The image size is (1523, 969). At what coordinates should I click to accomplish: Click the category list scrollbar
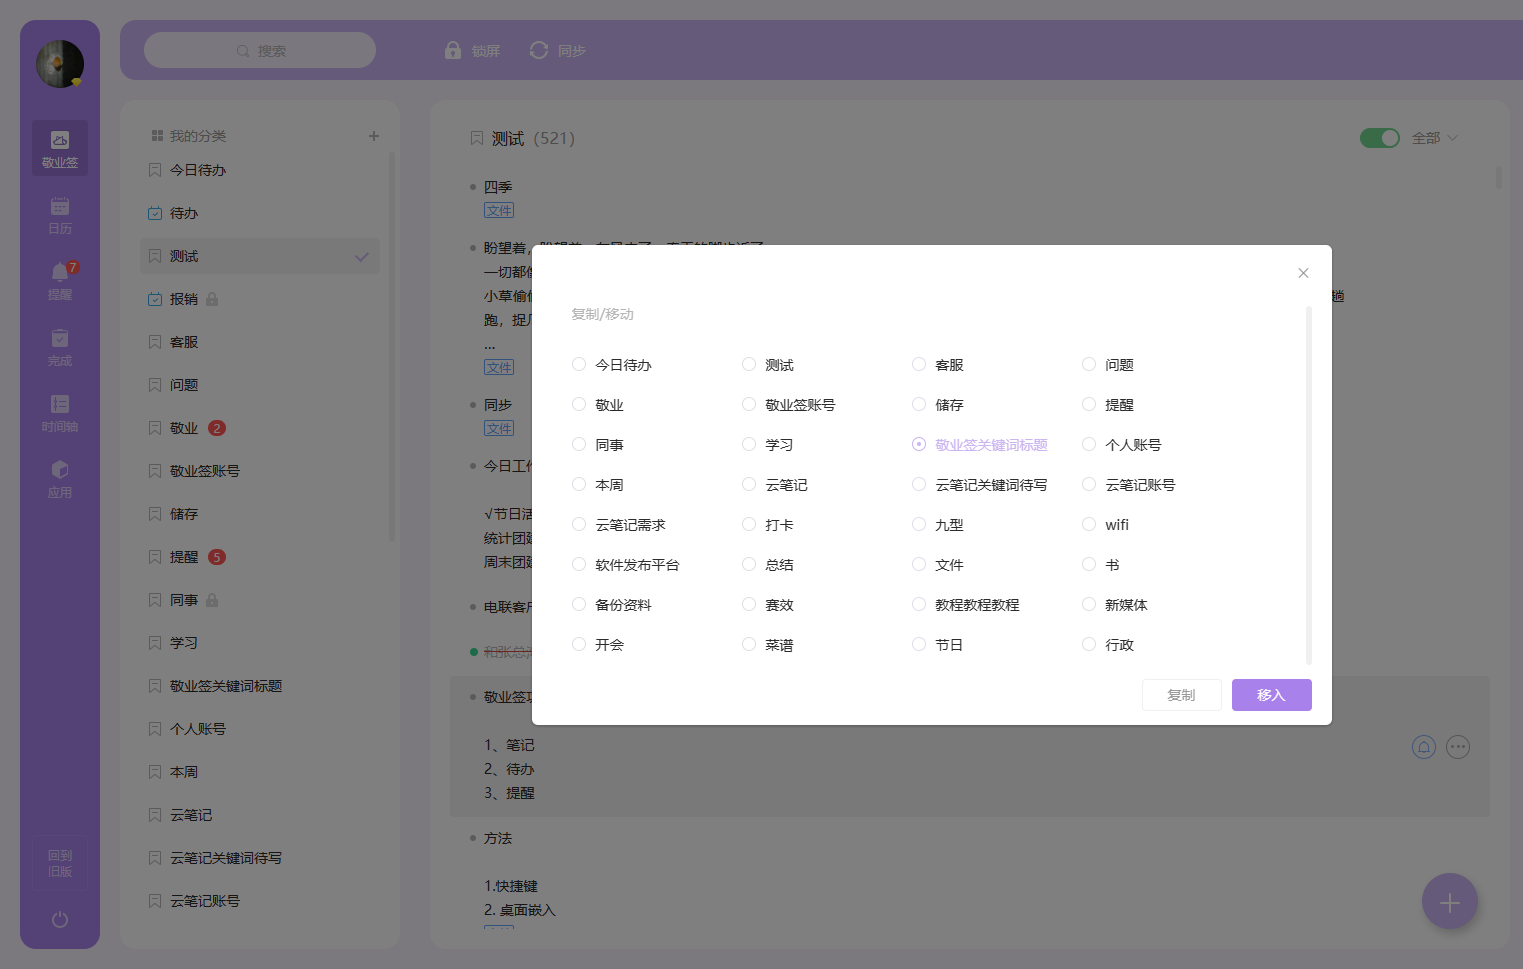tap(392, 346)
